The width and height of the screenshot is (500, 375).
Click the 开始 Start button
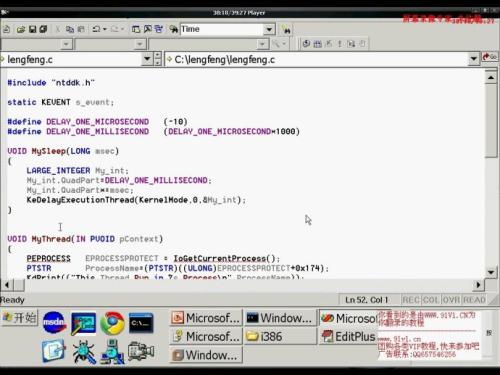coord(20,318)
